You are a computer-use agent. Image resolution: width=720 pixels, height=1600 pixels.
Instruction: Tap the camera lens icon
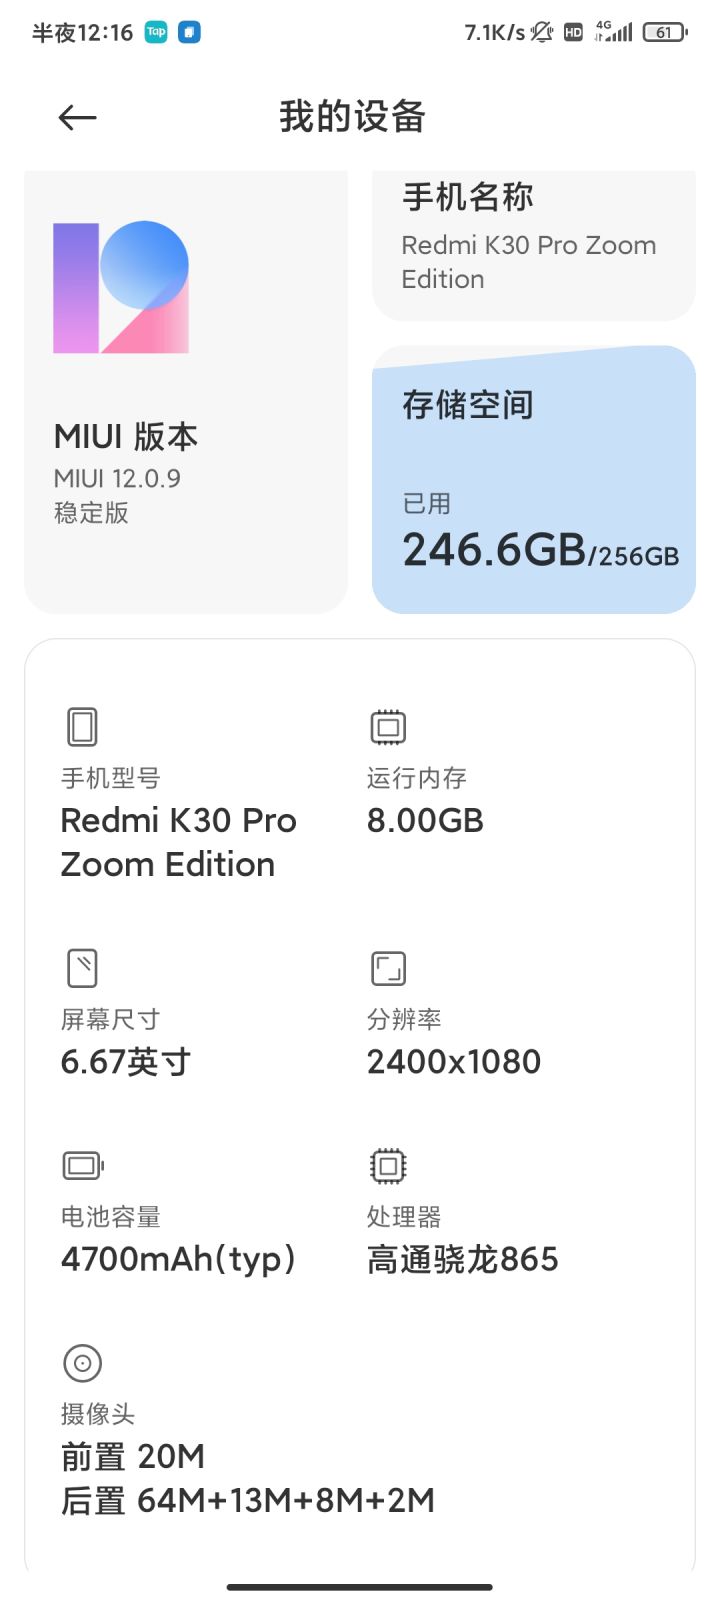tap(83, 1363)
